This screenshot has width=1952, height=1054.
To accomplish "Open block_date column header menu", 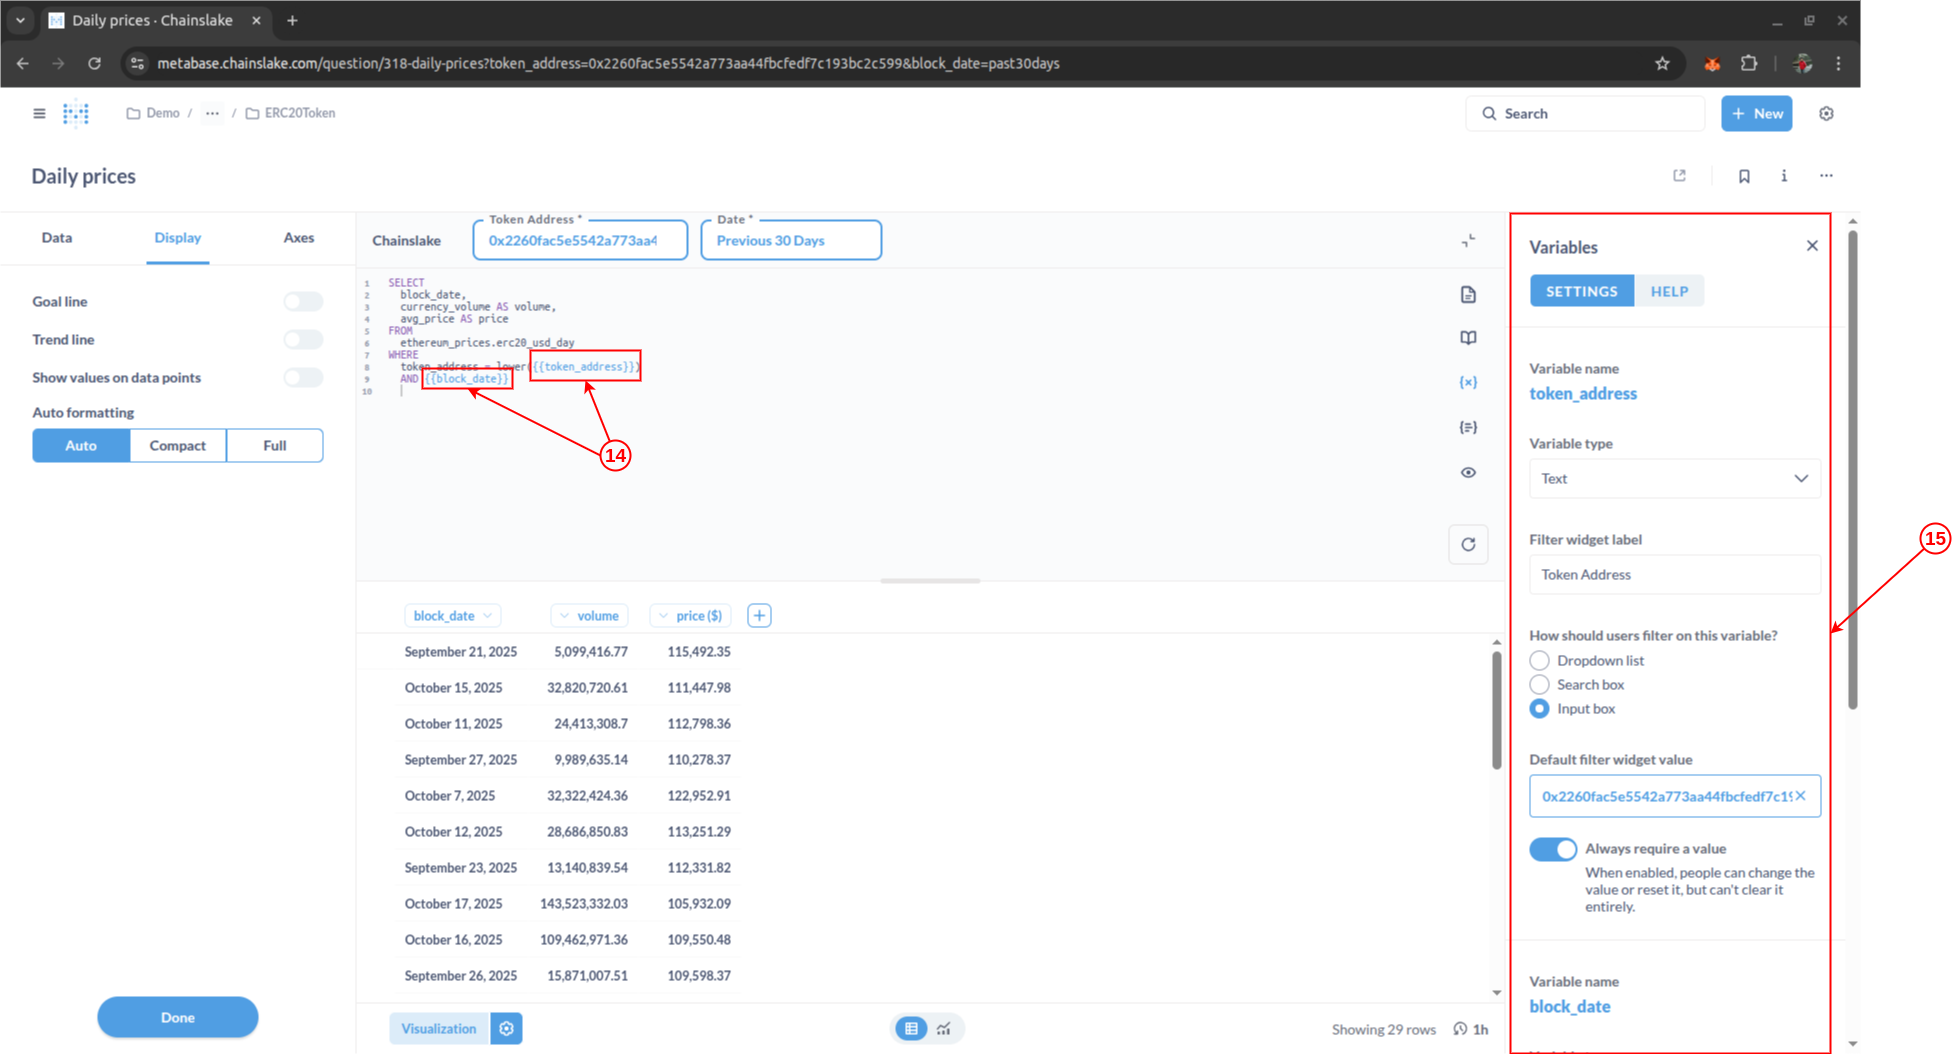I will 452,615.
